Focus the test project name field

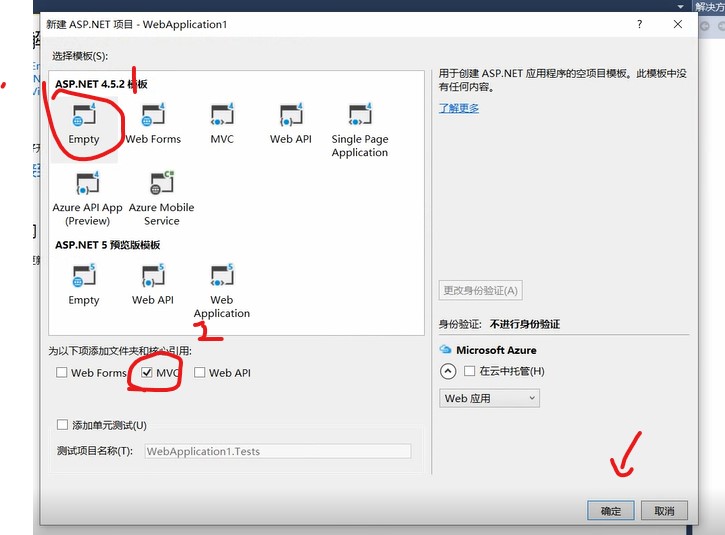(278, 451)
